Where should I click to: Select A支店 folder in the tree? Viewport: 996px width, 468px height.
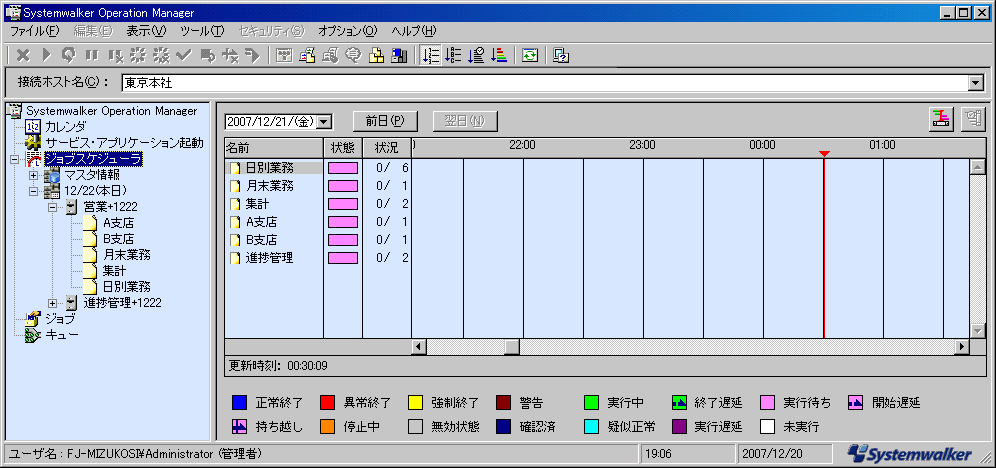118,223
